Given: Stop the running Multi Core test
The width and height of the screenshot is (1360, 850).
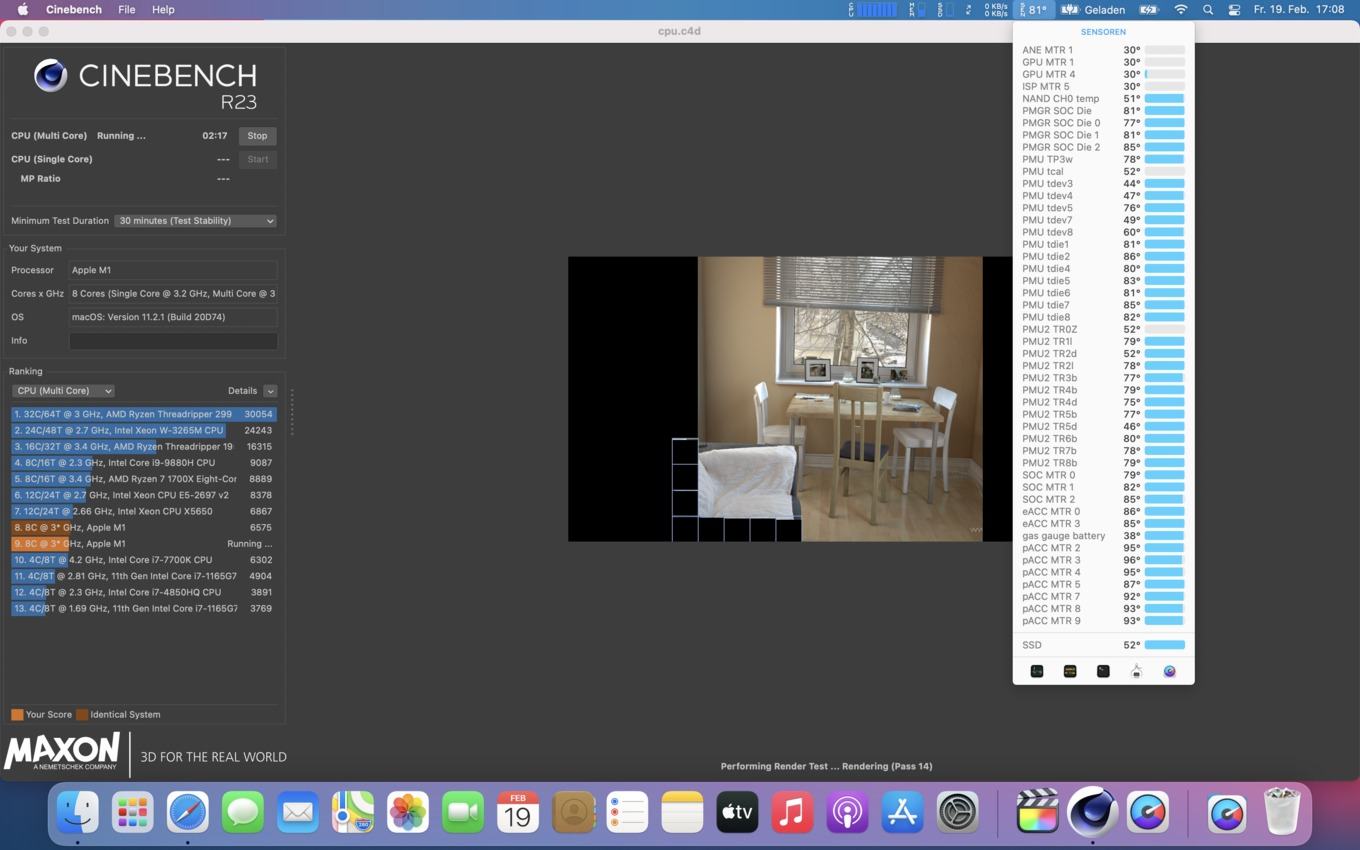Looking at the screenshot, I should pyautogui.click(x=257, y=136).
